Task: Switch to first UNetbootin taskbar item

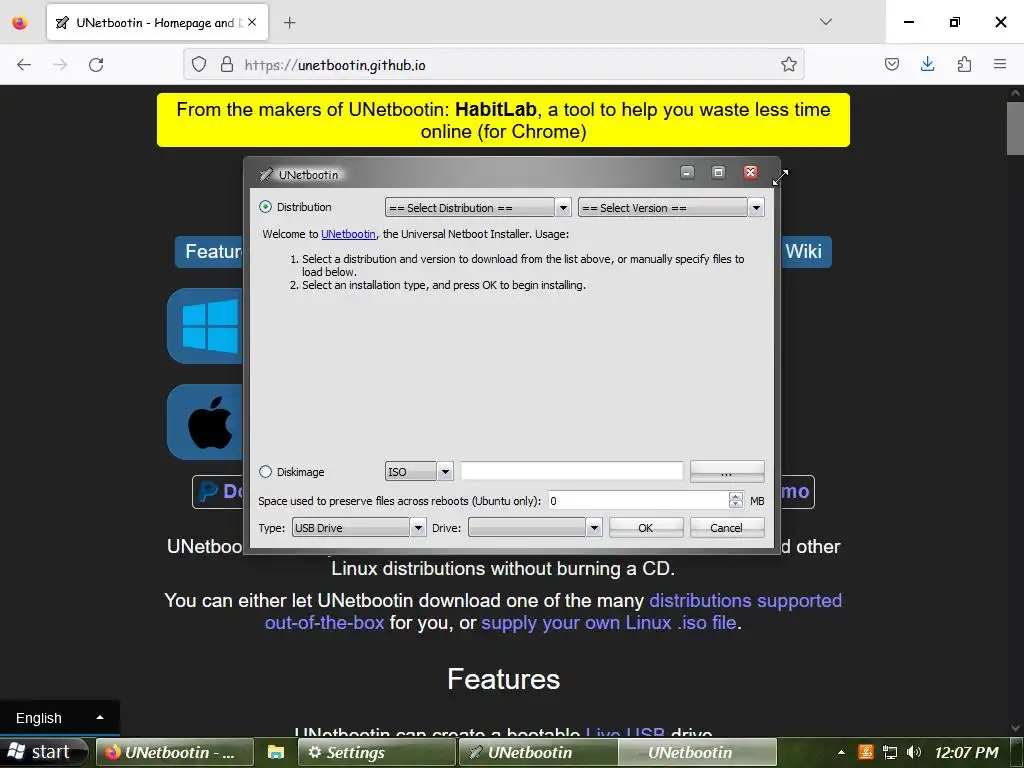Action: point(537,752)
